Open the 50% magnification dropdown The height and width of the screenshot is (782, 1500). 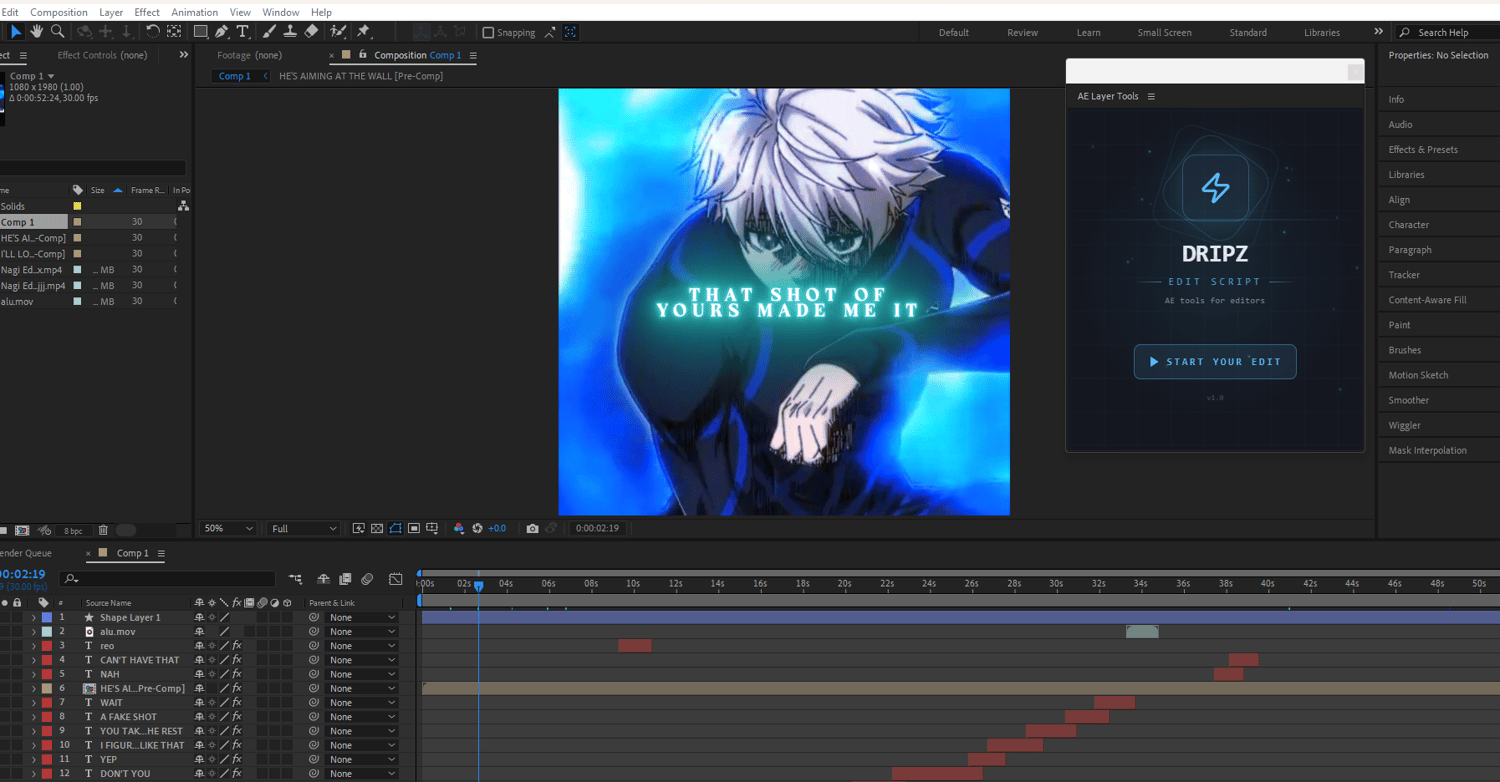(x=229, y=528)
